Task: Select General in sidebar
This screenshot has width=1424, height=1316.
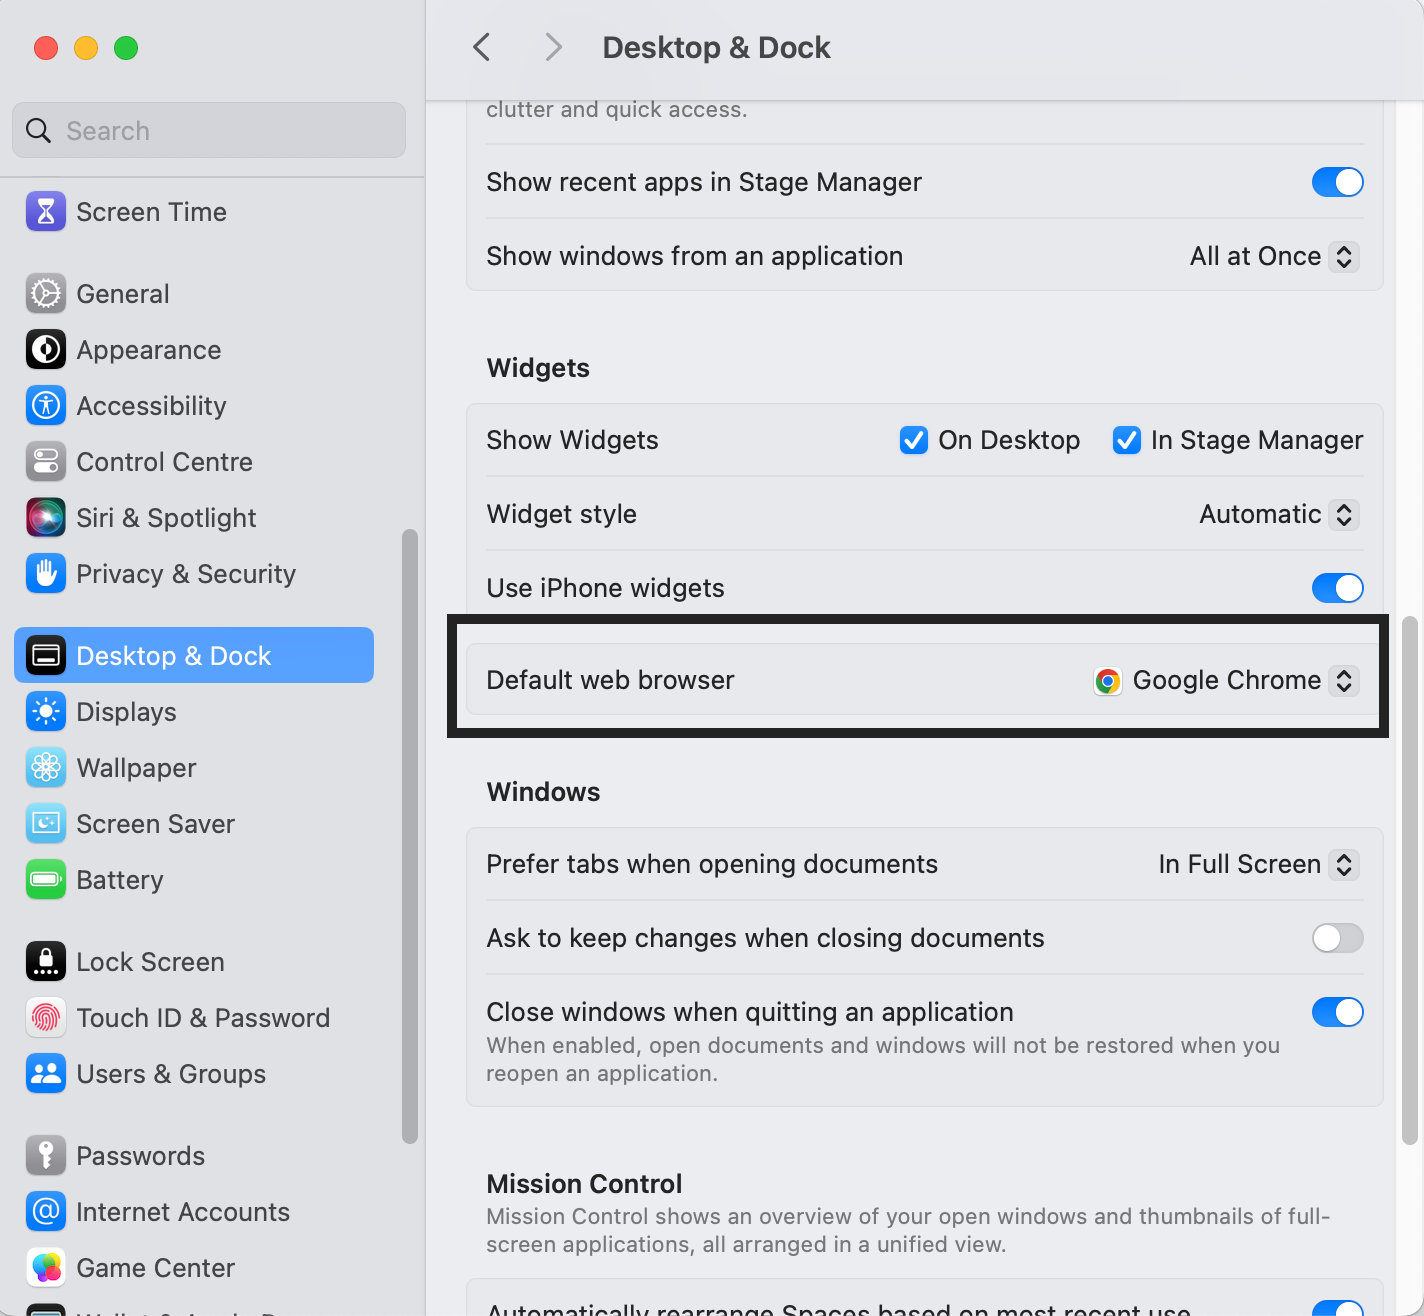Action: click(123, 294)
